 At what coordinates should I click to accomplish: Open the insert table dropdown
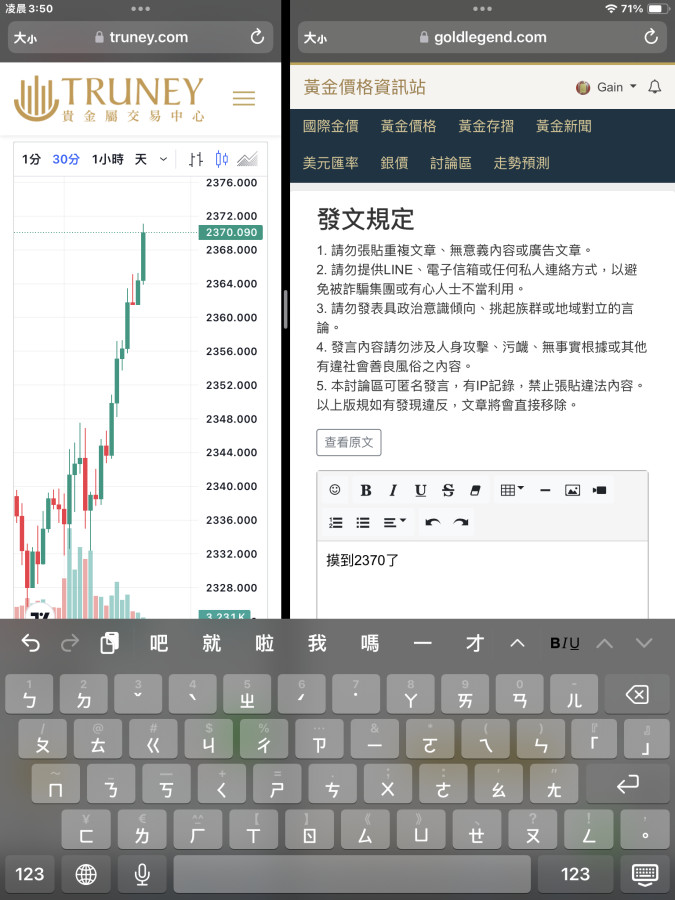coord(512,490)
